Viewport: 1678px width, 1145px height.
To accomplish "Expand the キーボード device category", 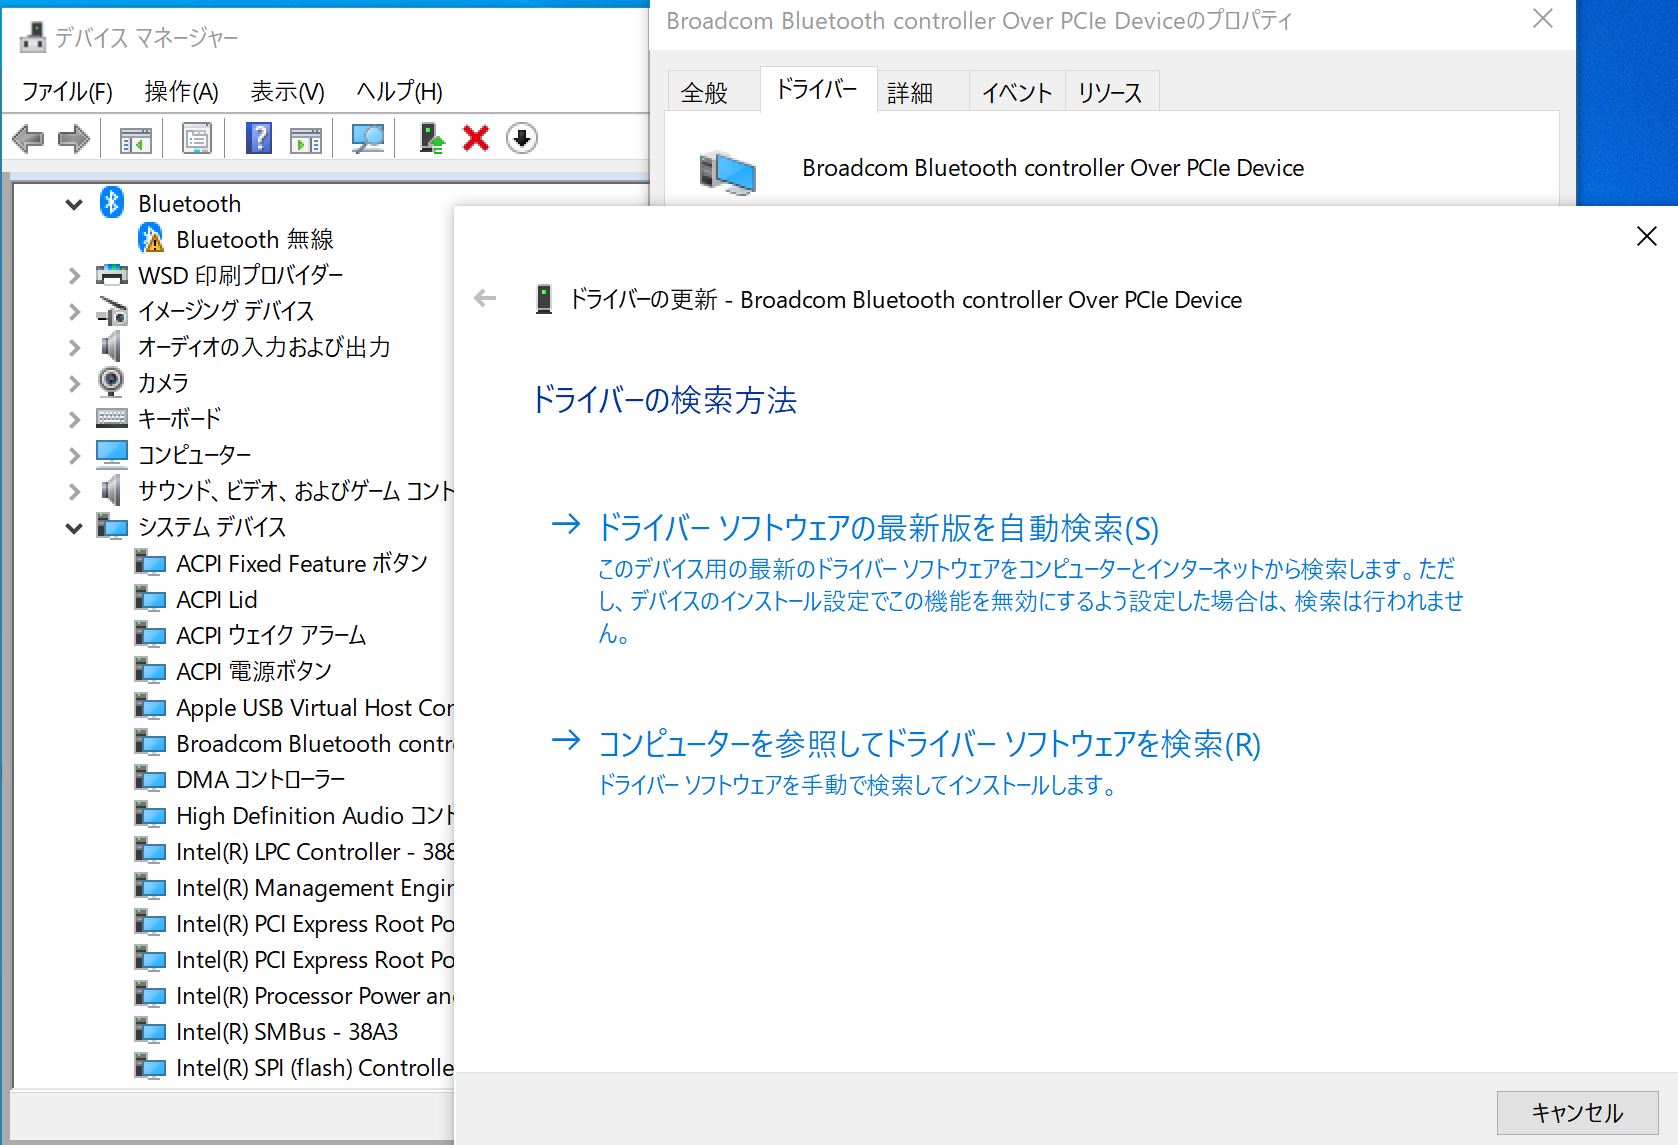I will pyautogui.click(x=74, y=419).
